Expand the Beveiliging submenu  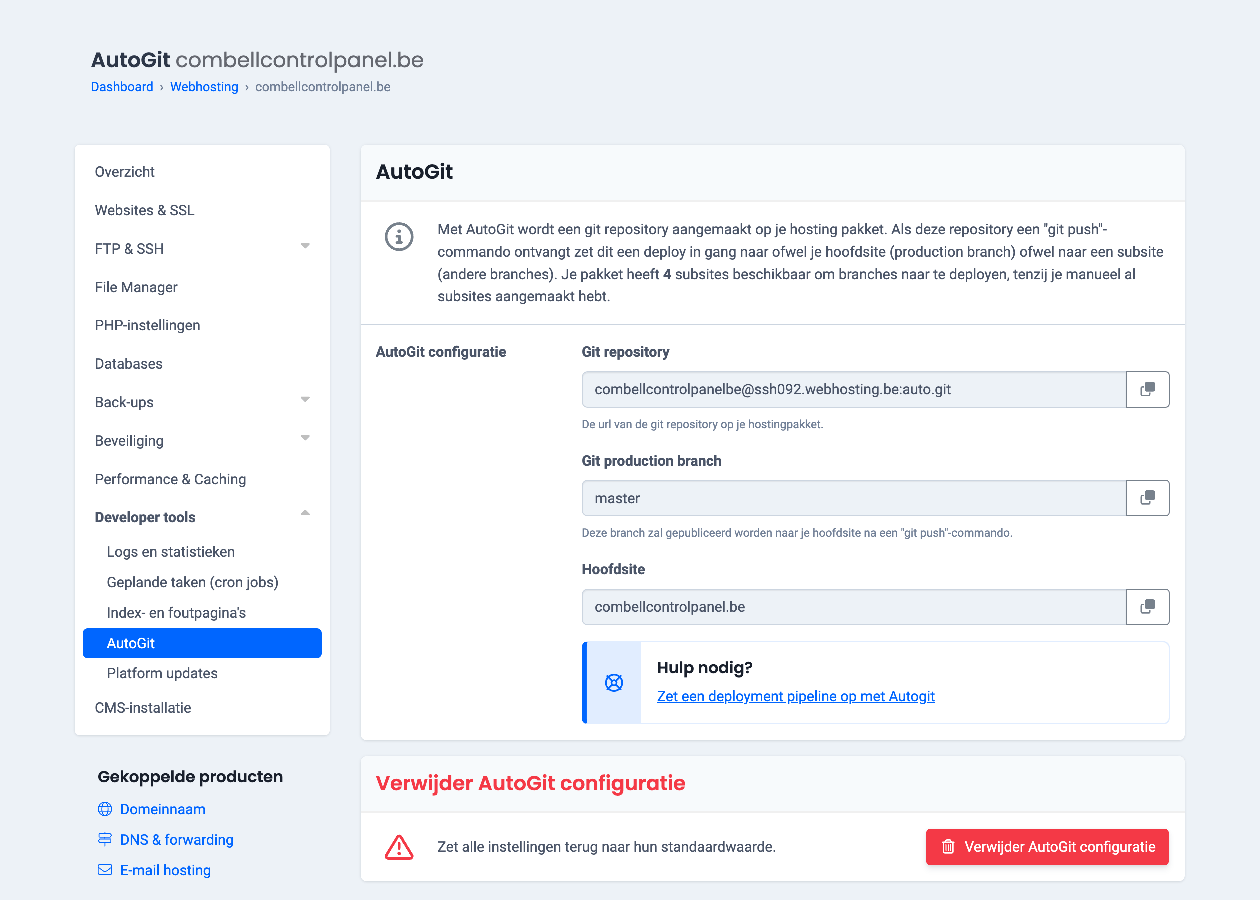point(305,438)
